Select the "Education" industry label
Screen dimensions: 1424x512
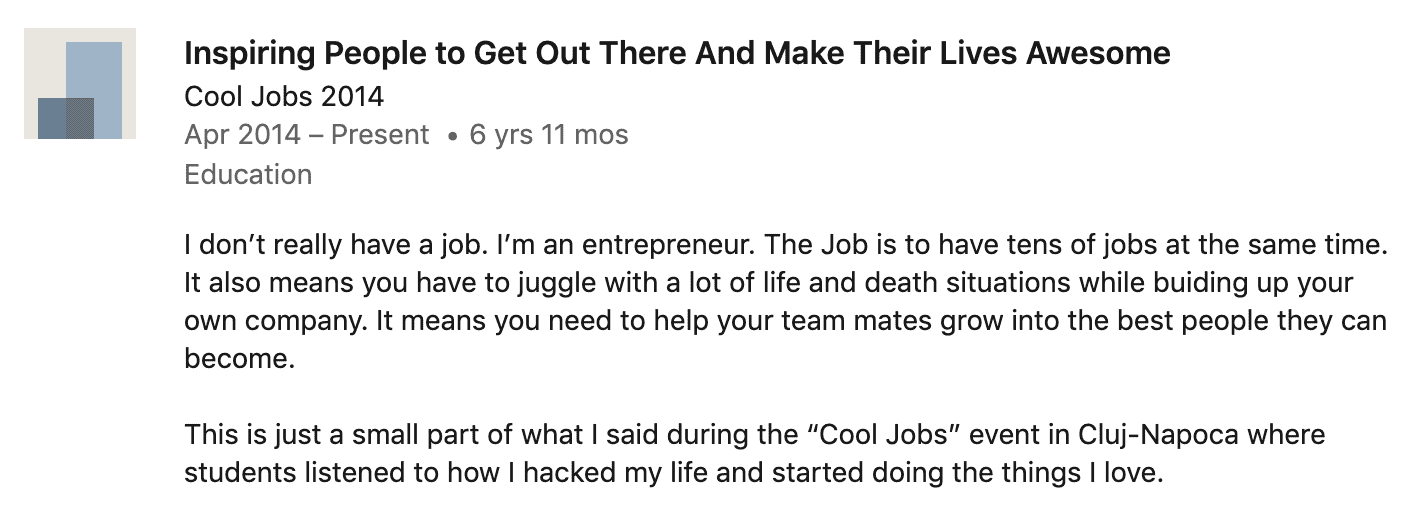click(248, 174)
